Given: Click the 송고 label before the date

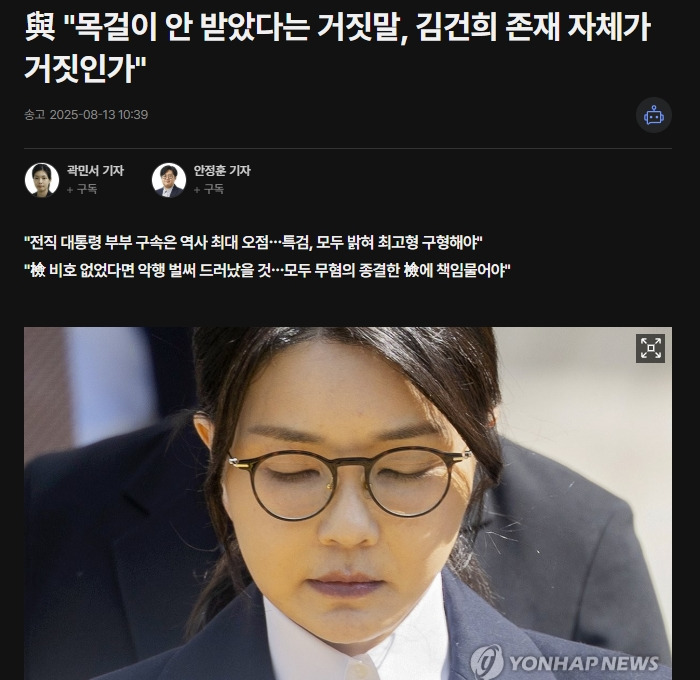Looking at the screenshot, I should 35,115.
